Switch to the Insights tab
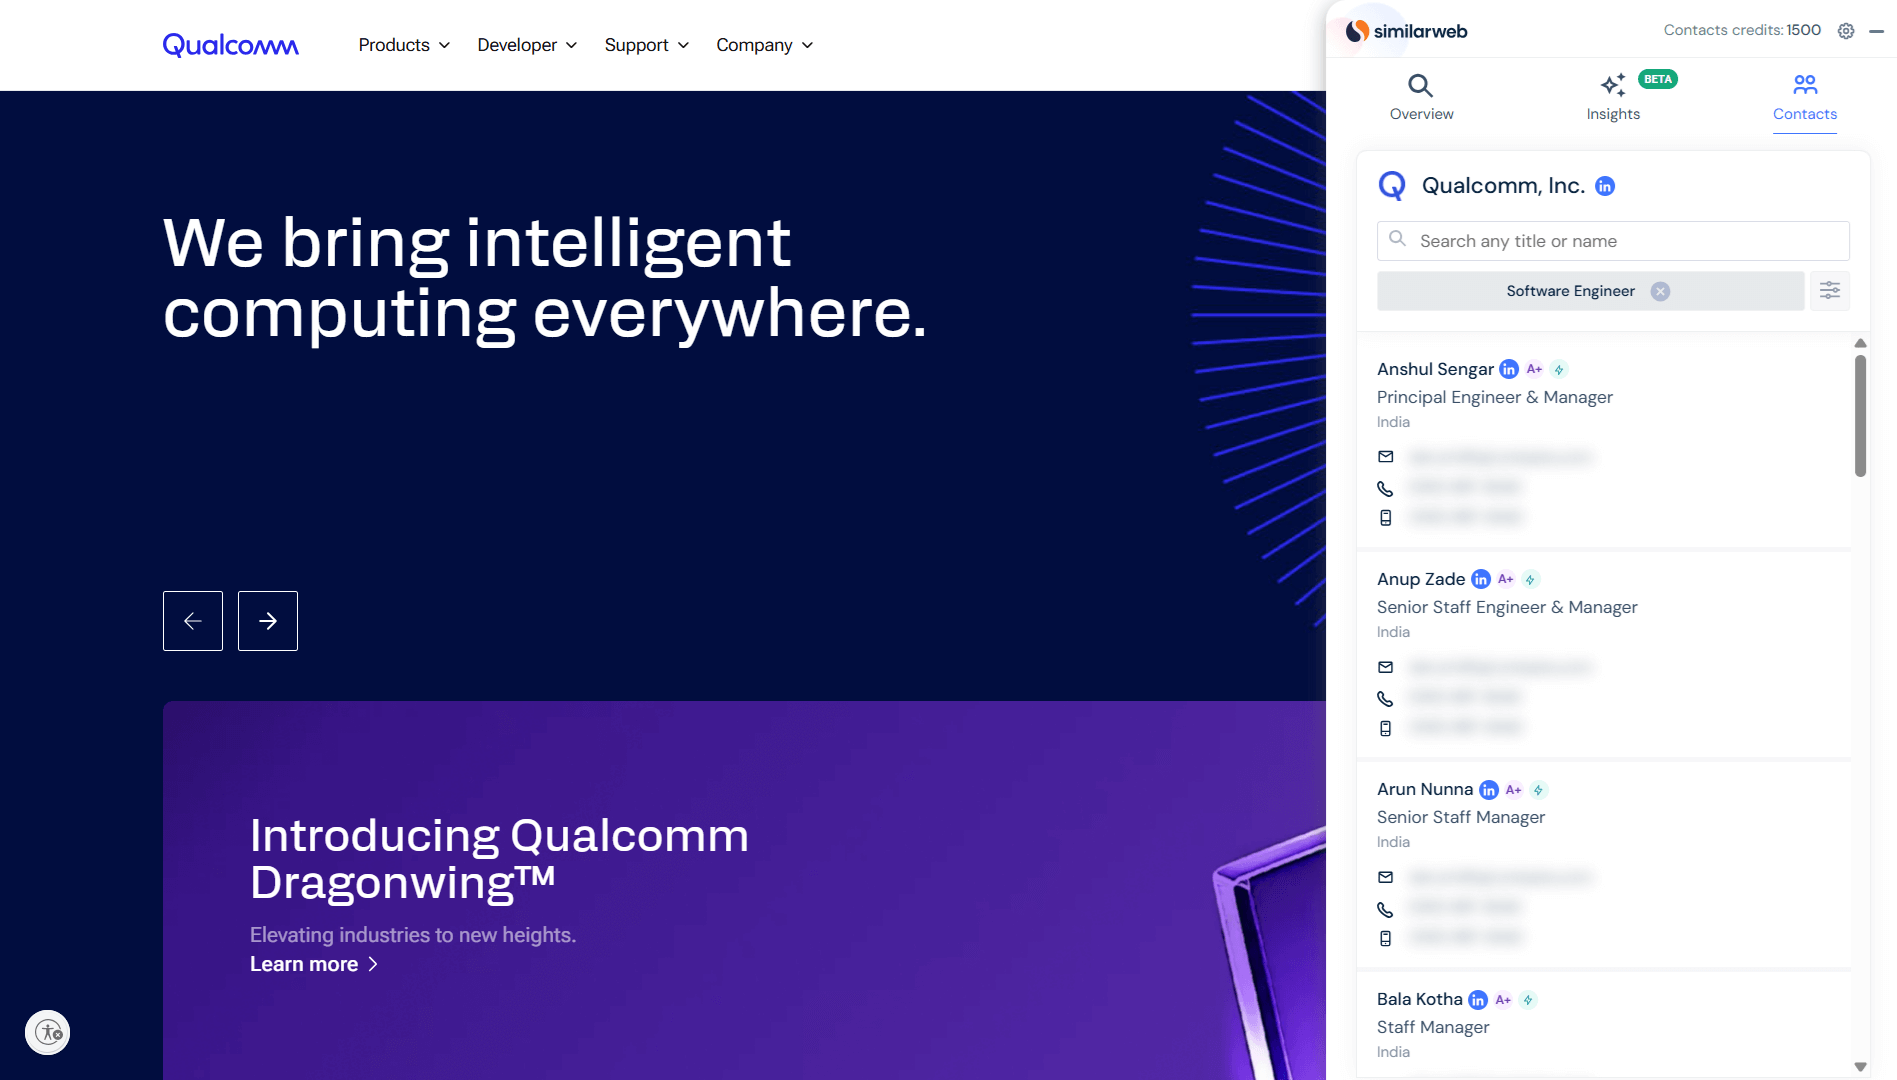 1613,97
